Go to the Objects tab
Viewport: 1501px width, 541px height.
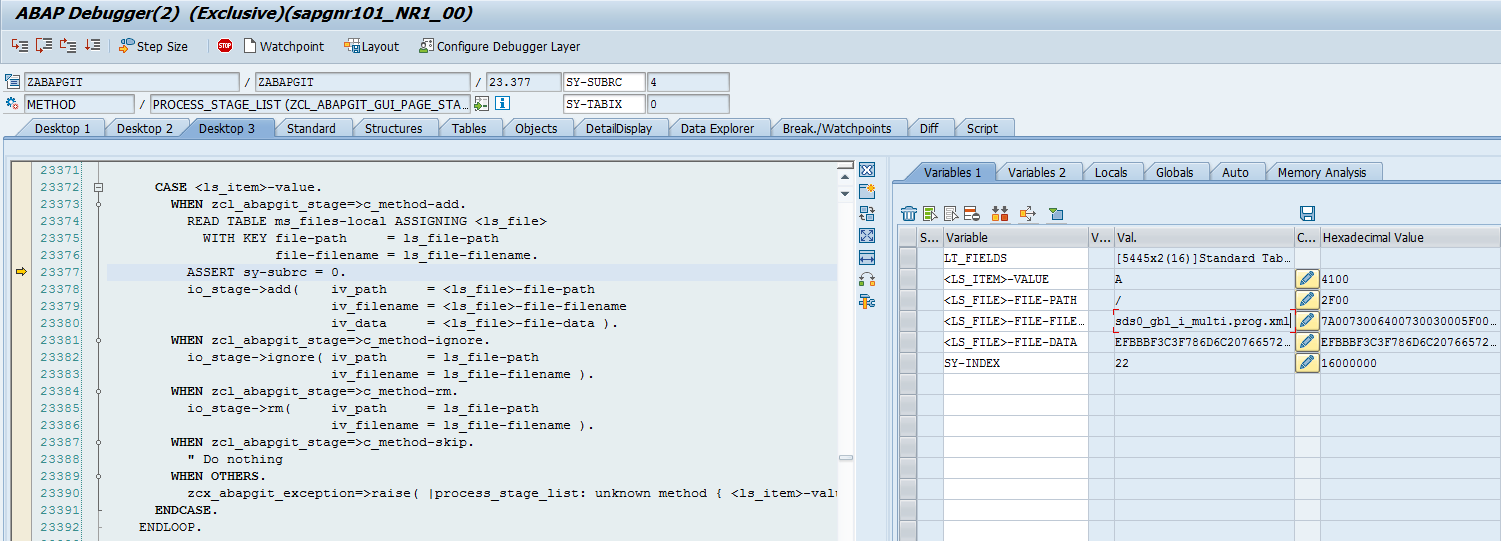coord(536,128)
